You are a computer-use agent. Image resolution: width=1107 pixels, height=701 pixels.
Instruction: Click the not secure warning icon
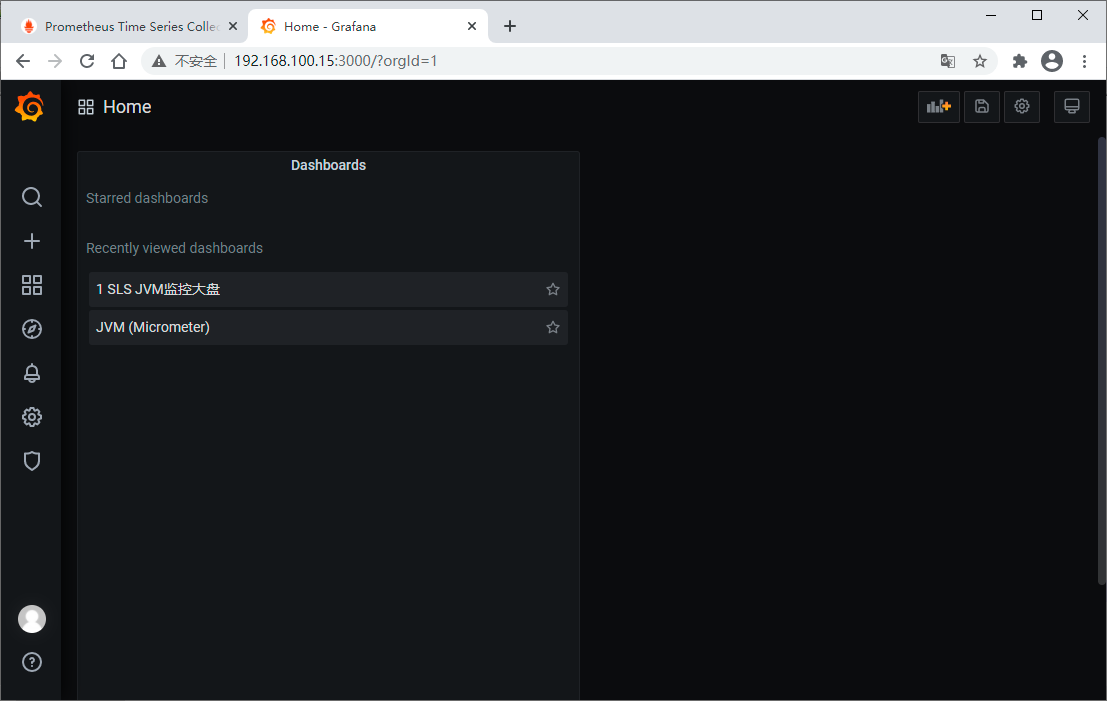coord(160,61)
